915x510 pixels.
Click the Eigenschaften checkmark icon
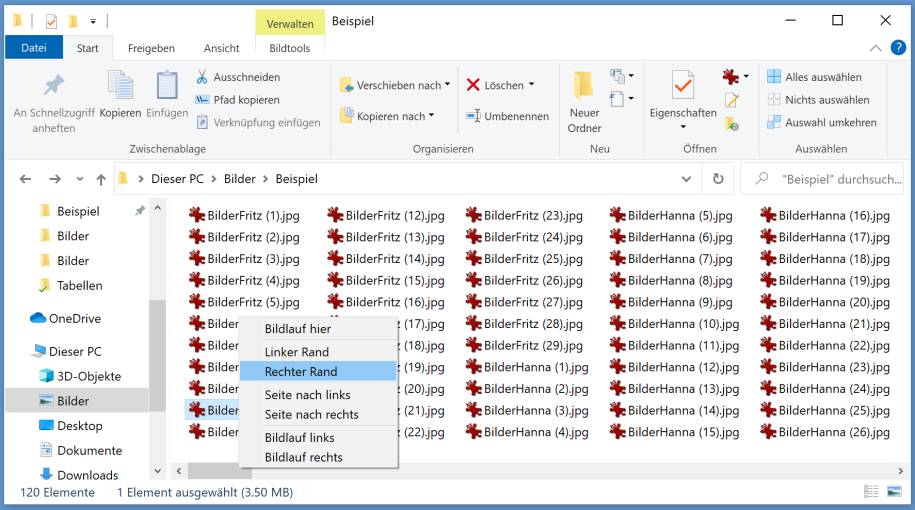pos(683,86)
